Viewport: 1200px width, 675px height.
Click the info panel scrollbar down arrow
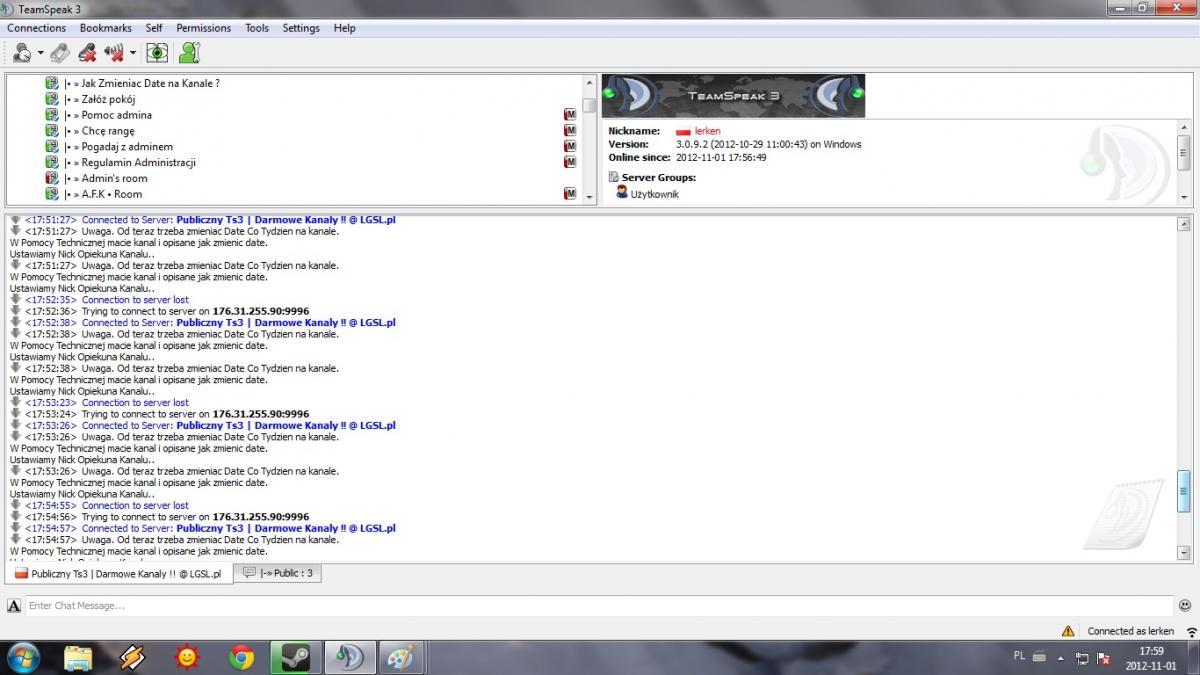pos(1184,197)
